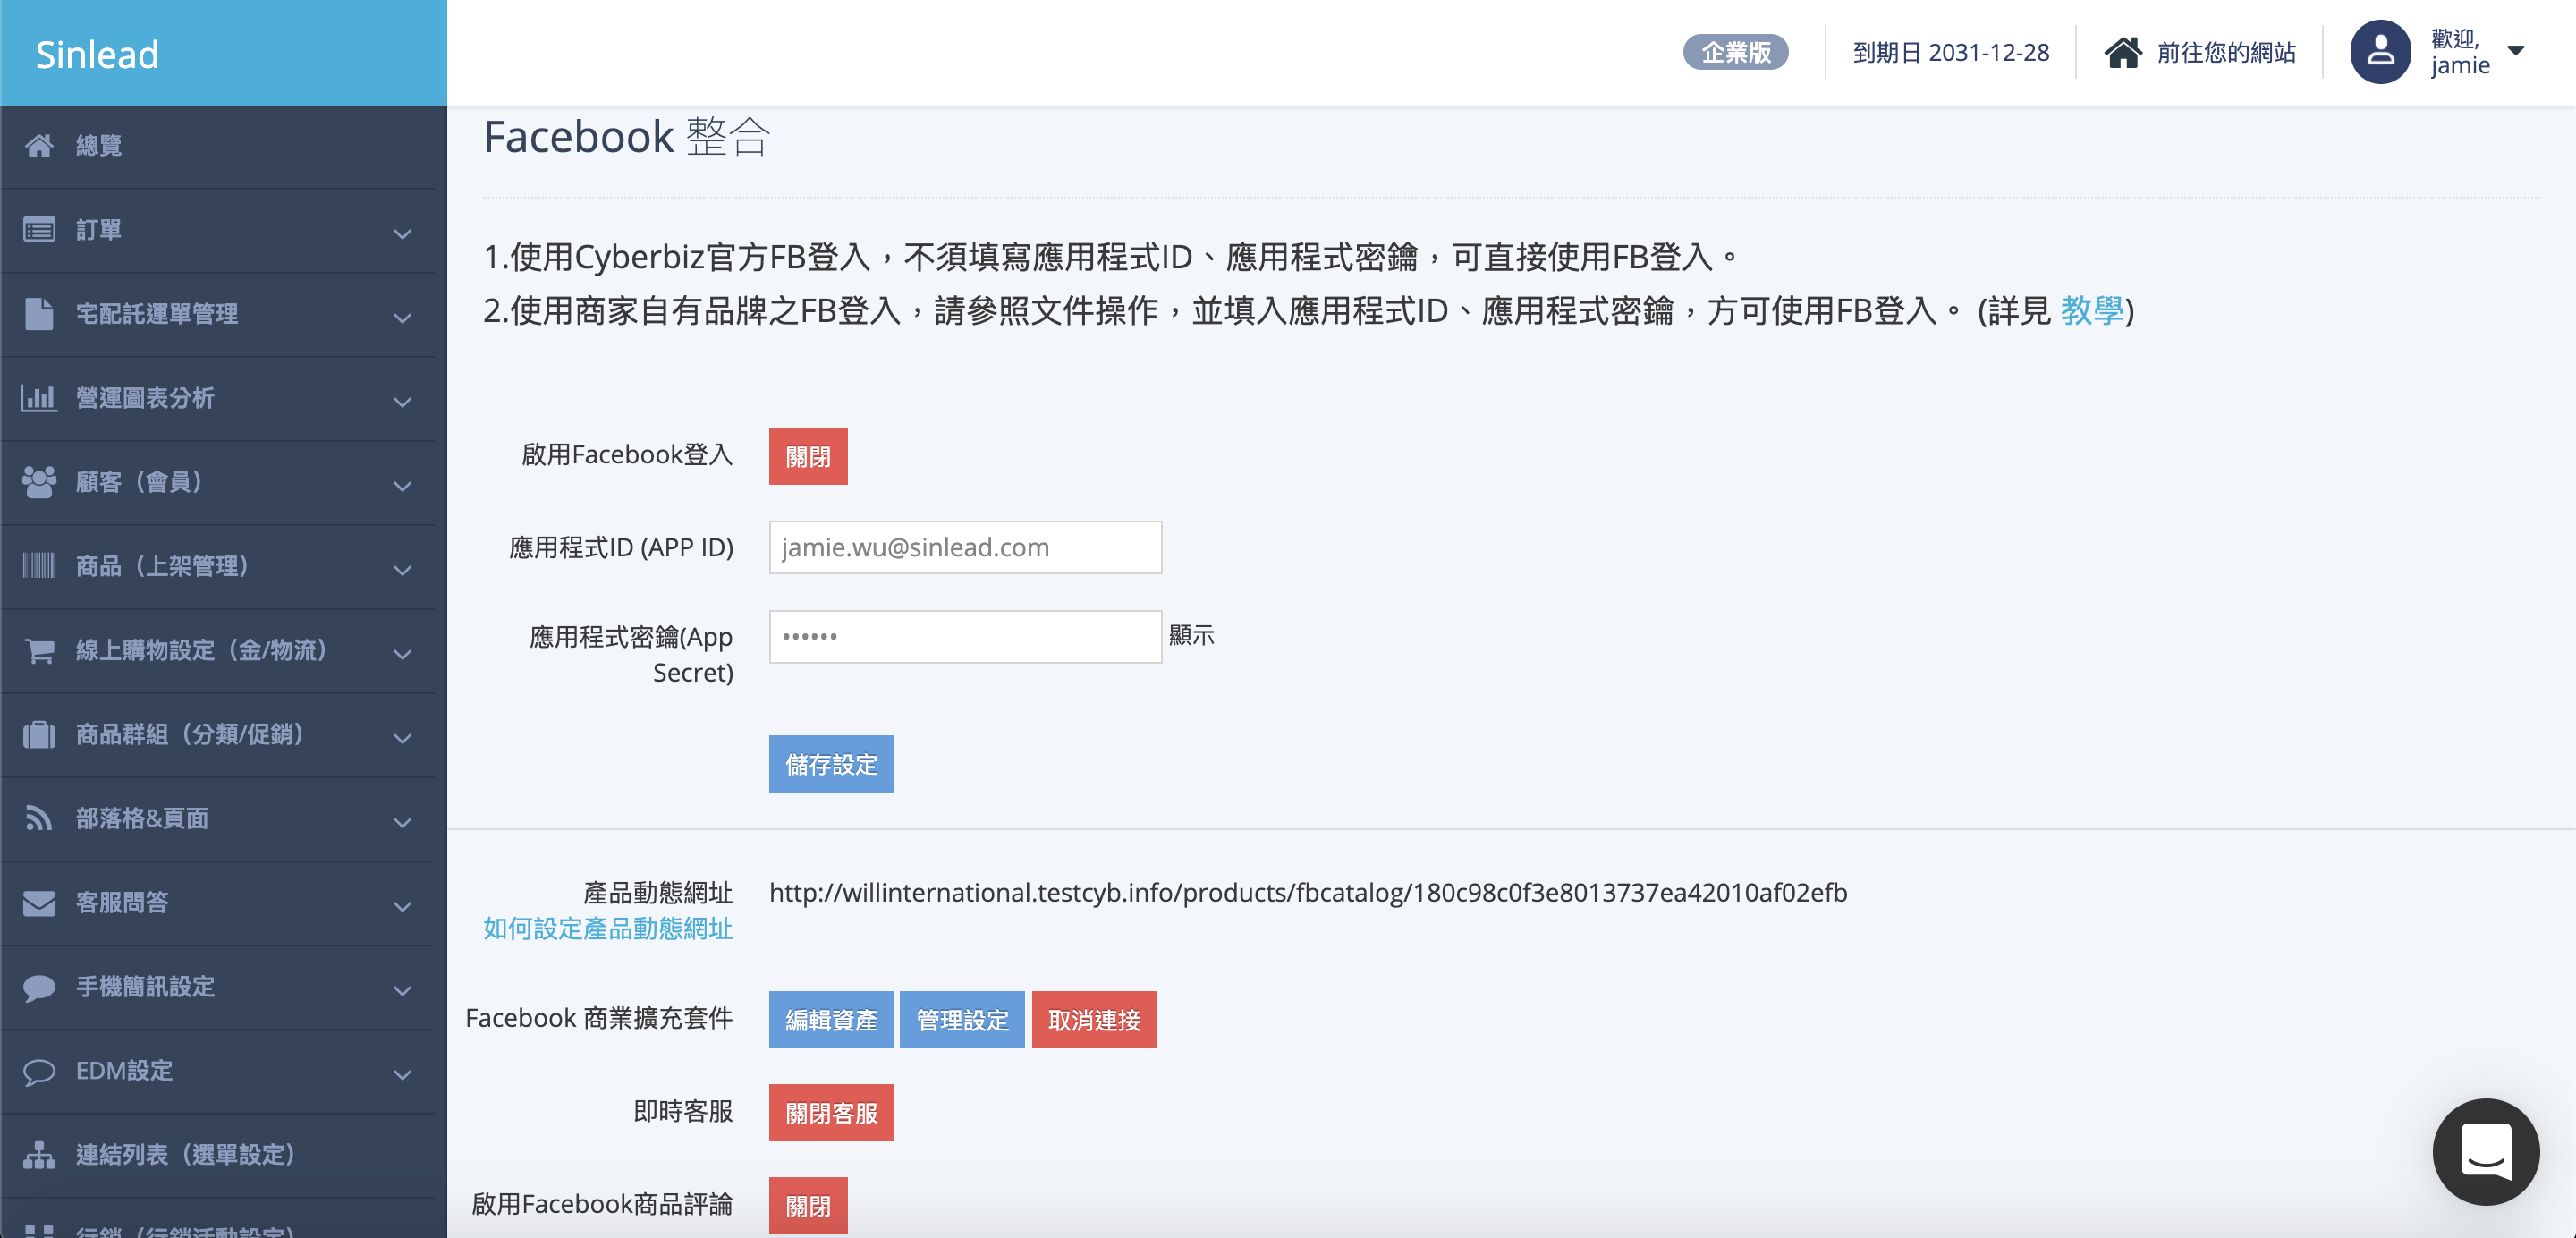Open the 訂單 sidebar menu
Screen dimensions: 2576x1238
pyautogui.click(x=218, y=230)
